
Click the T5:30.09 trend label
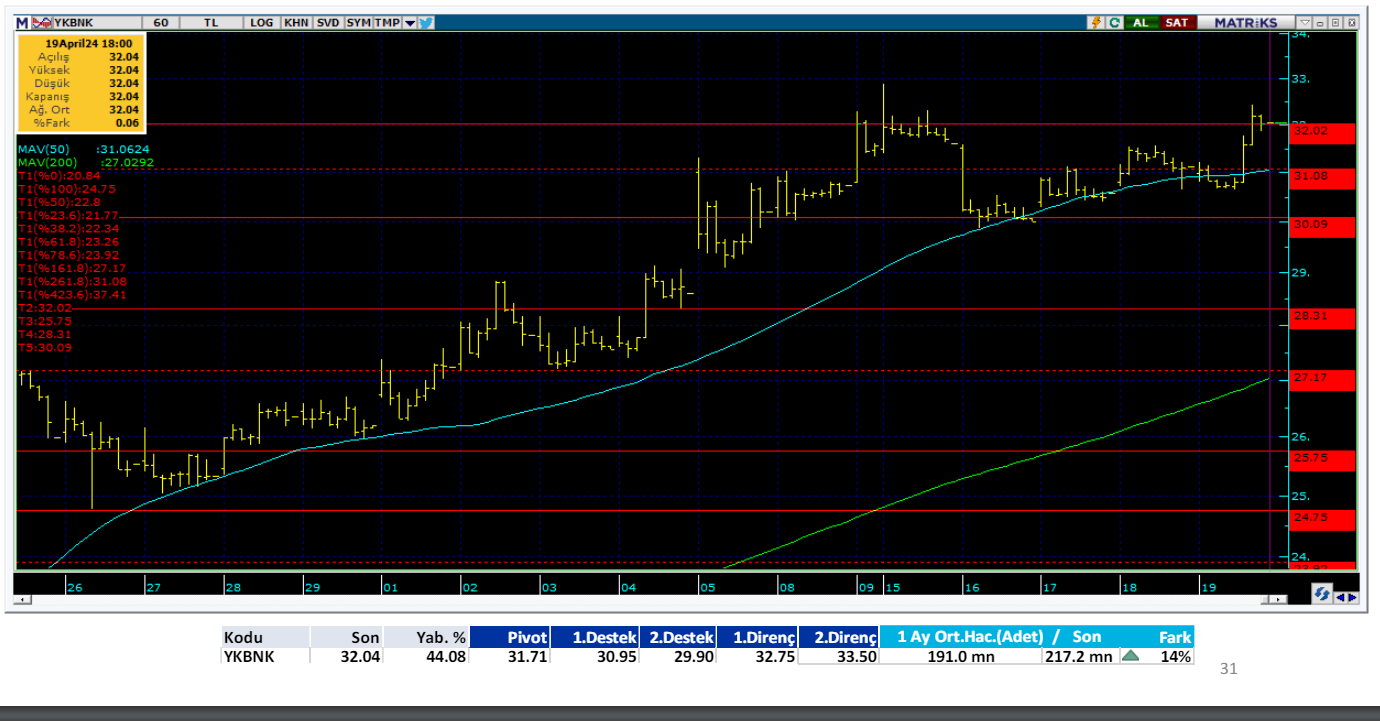[x=45, y=348]
